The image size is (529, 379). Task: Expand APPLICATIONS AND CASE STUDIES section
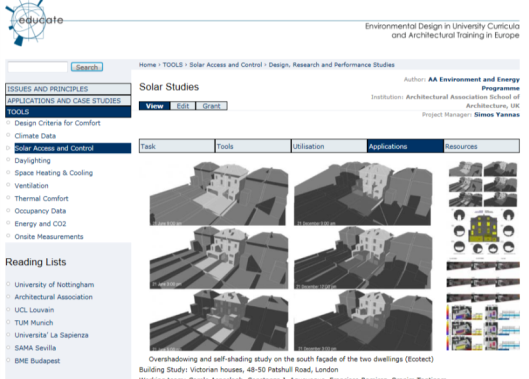(68, 101)
